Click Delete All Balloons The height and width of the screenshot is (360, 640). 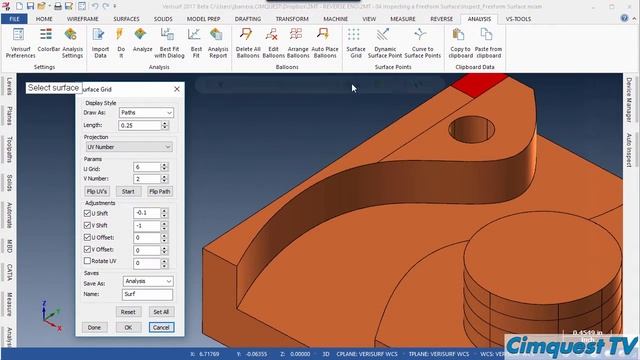click(x=248, y=43)
